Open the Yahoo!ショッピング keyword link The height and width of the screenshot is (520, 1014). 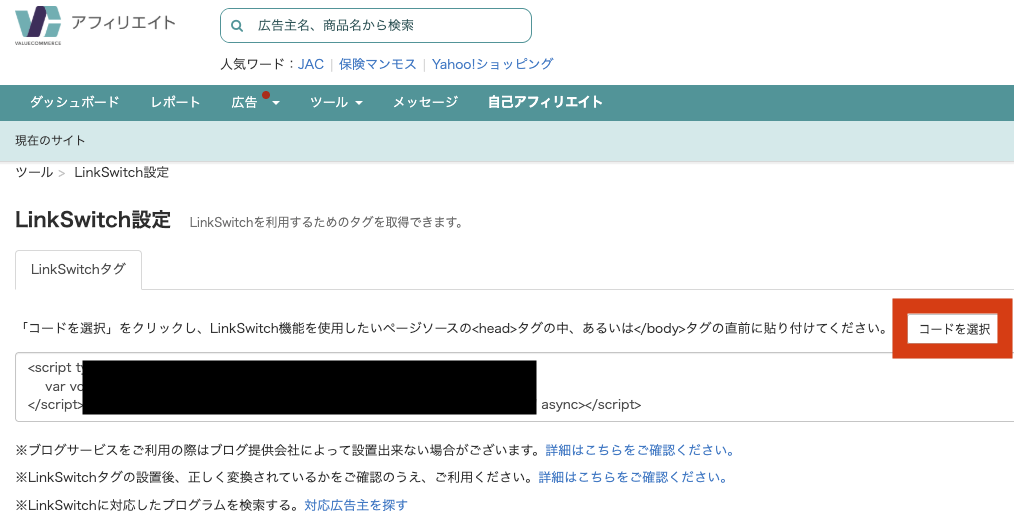click(492, 64)
